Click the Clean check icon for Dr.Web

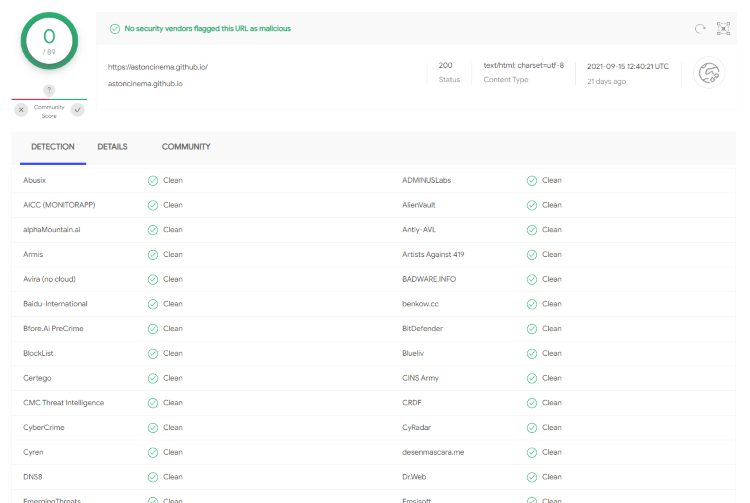pos(532,477)
